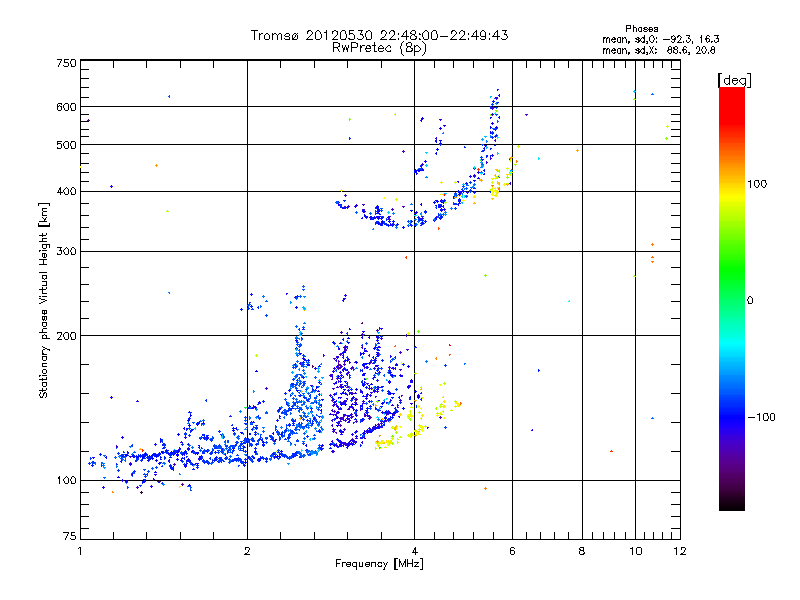Click the y-axis tick label '750'
Image resolution: width=800 pixels, height=600 pixels.
coord(66,63)
